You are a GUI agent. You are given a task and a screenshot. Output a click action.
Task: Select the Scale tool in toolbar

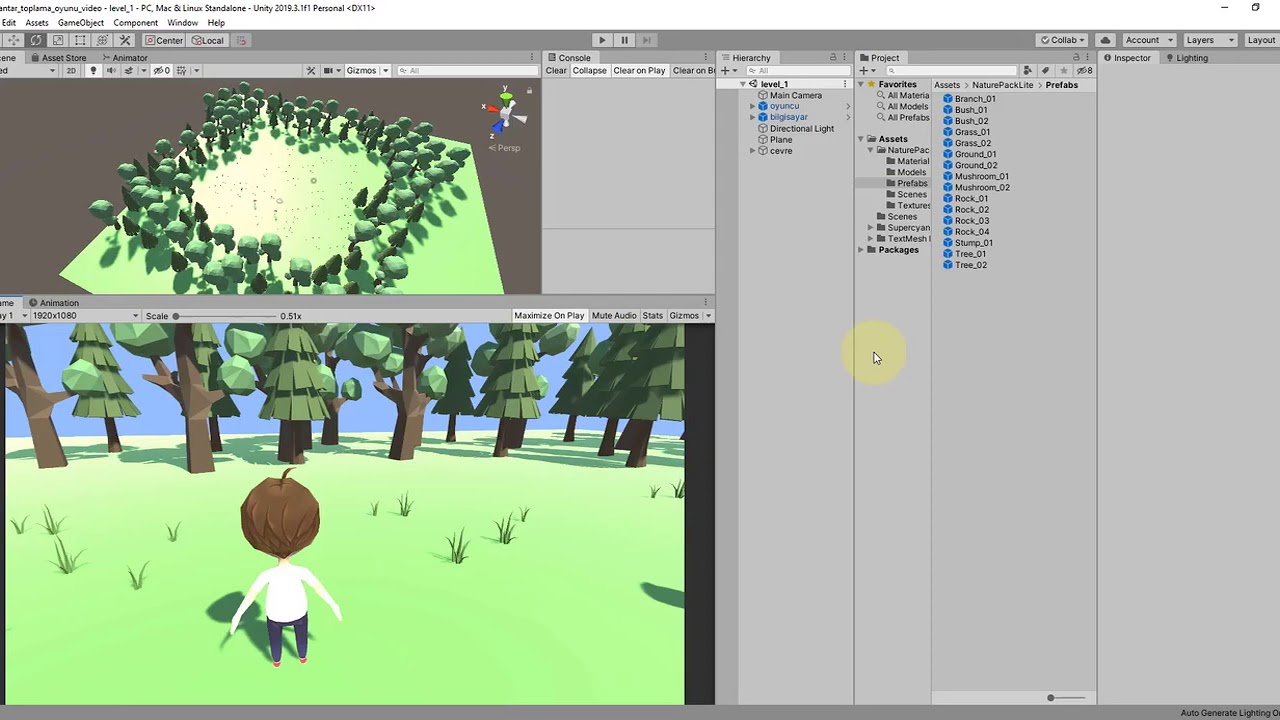tap(58, 40)
